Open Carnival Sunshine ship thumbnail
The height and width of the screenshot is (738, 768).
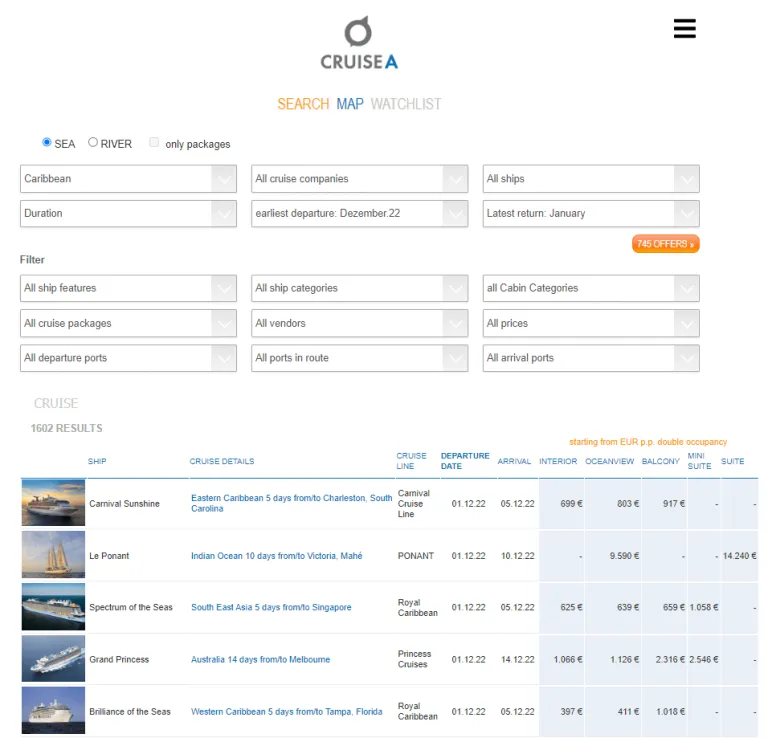pos(53,503)
